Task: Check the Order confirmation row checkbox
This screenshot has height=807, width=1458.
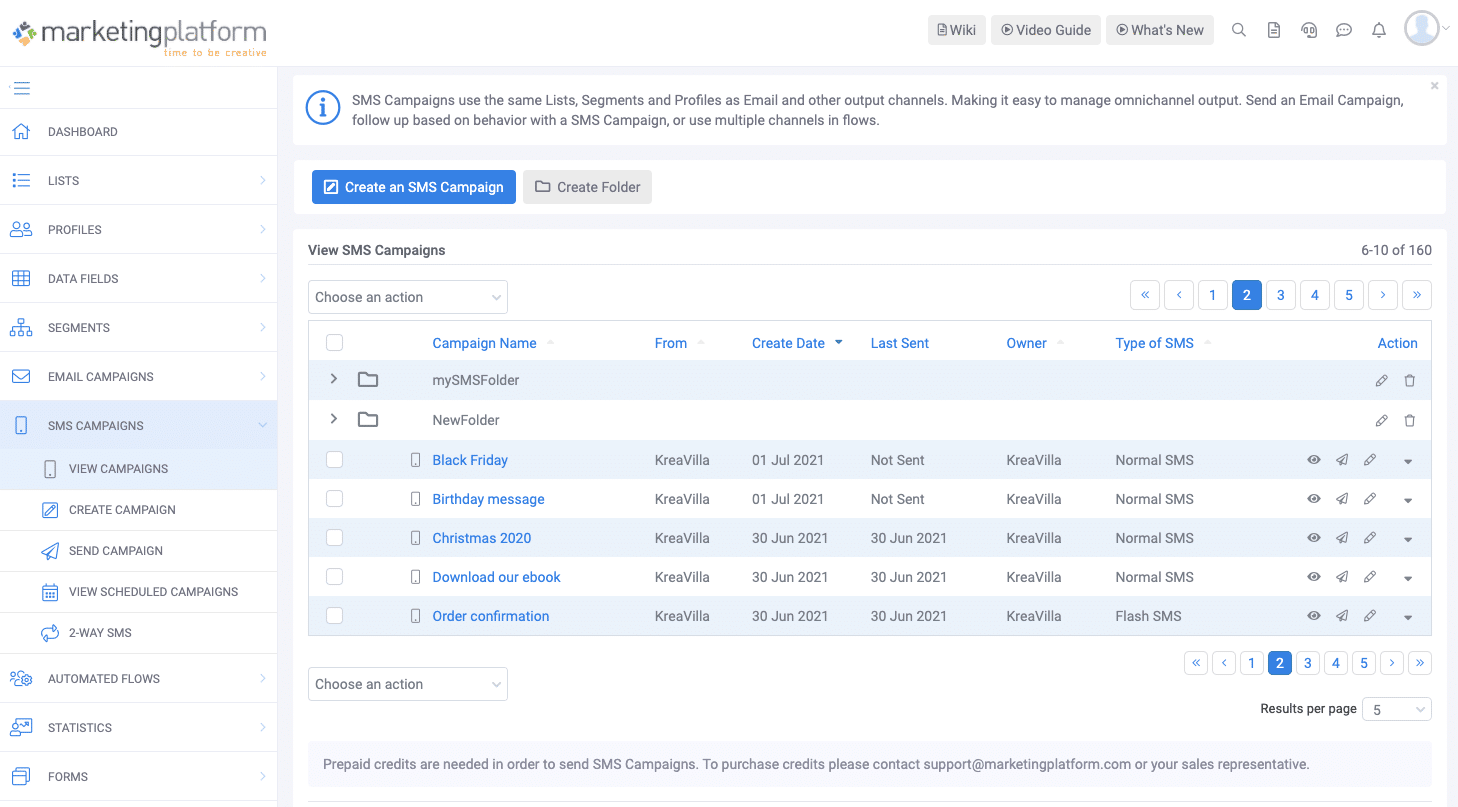Action: pos(335,616)
